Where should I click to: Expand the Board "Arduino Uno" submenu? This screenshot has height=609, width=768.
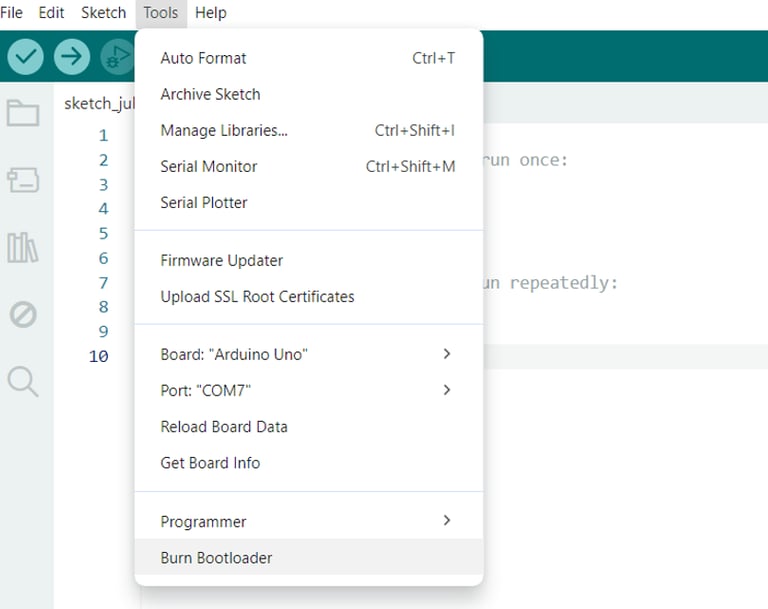coord(309,354)
